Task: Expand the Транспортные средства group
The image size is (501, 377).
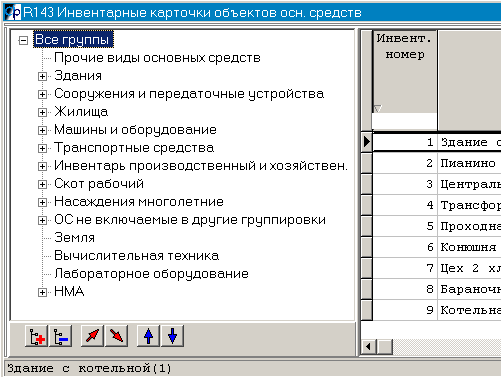Action: click(42, 148)
